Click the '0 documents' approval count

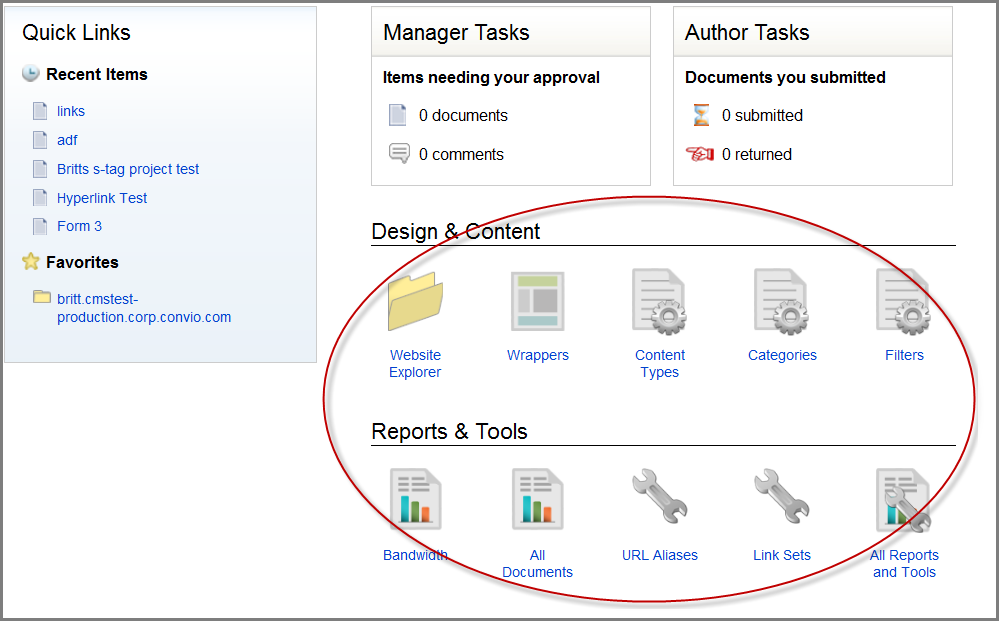(x=463, y=115)
